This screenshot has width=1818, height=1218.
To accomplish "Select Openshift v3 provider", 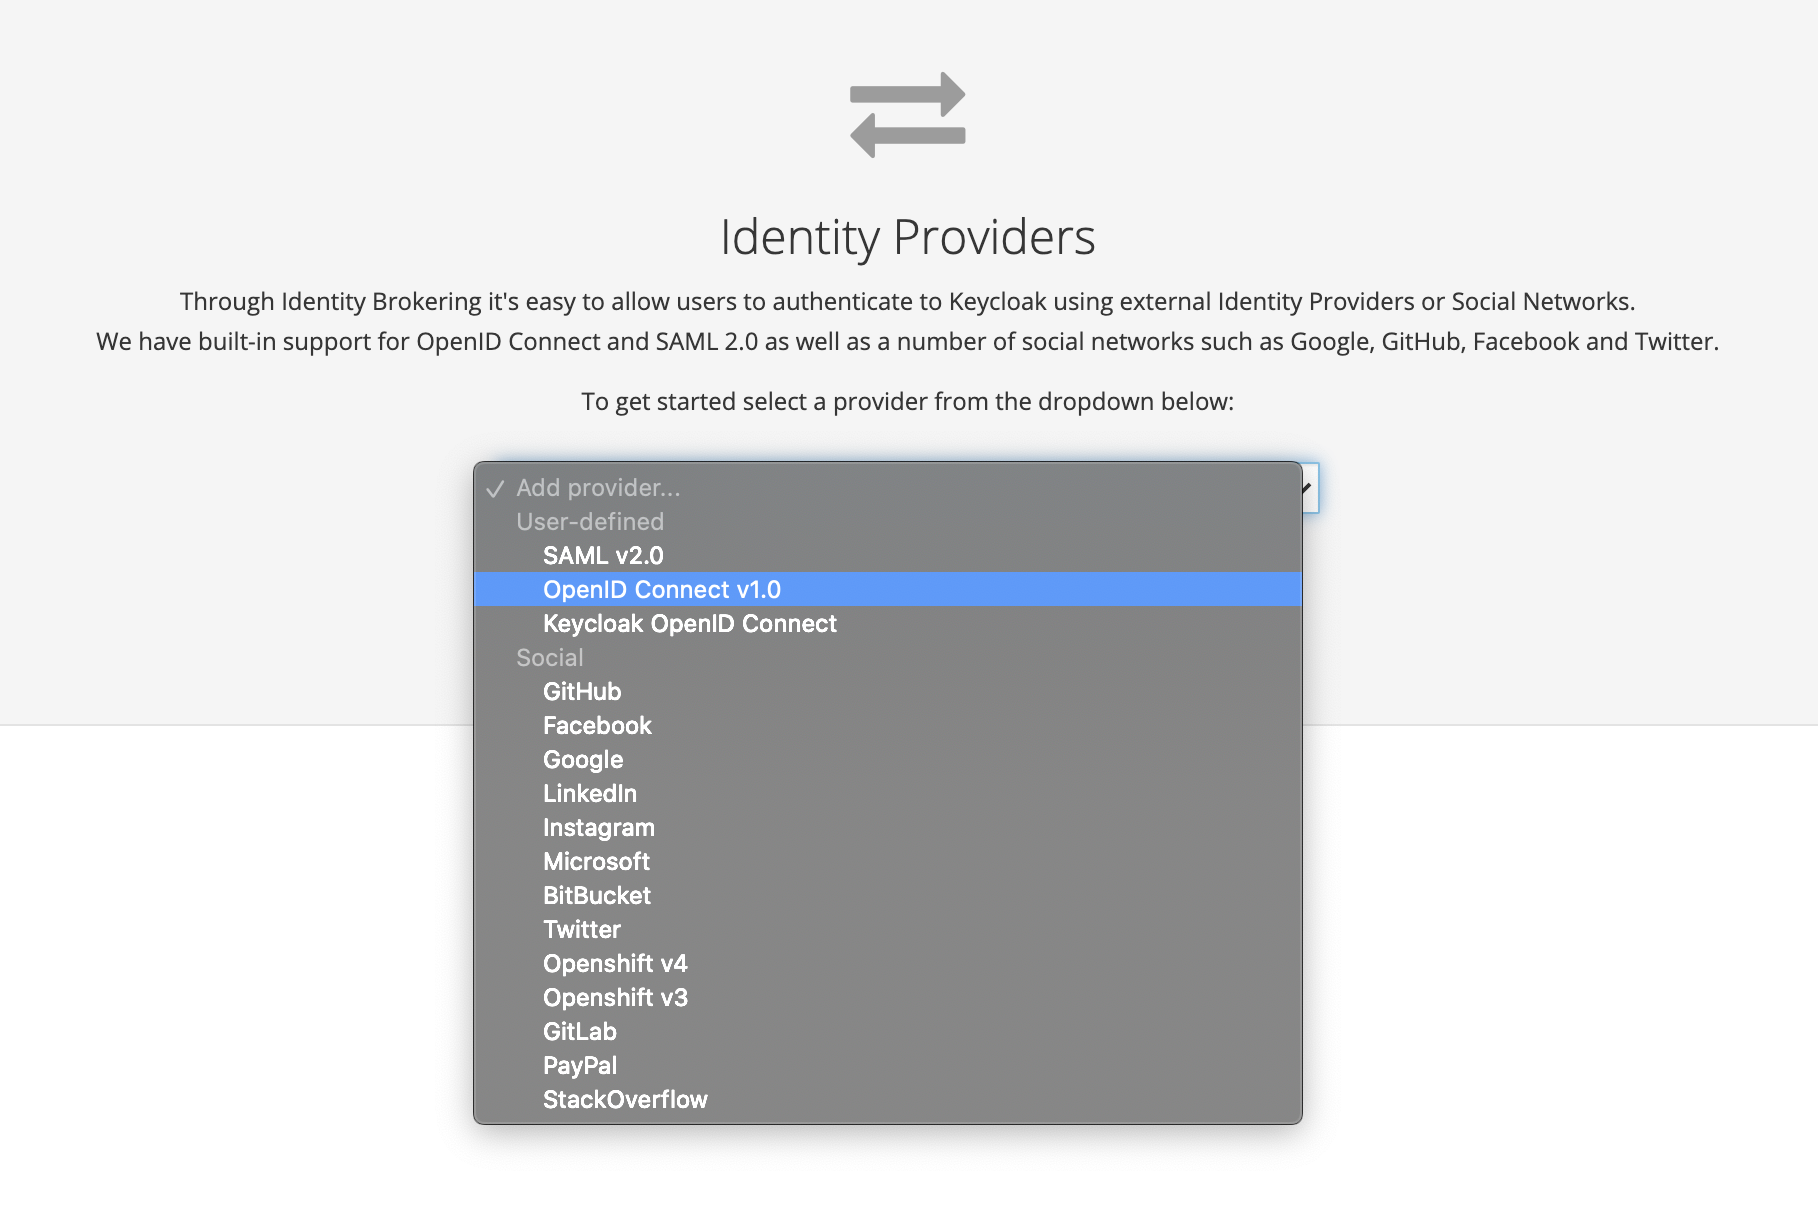I will click(615, 998).
